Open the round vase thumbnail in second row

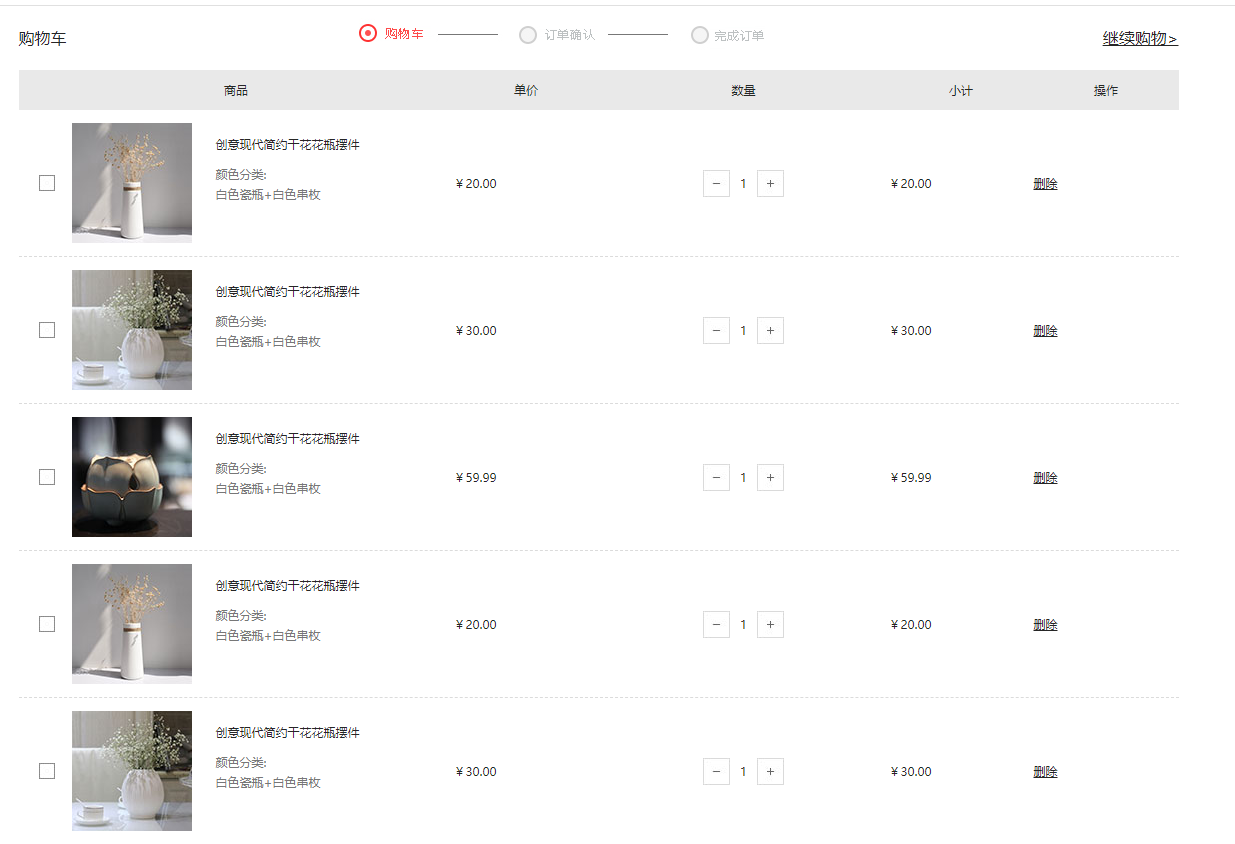coord(132,330)
